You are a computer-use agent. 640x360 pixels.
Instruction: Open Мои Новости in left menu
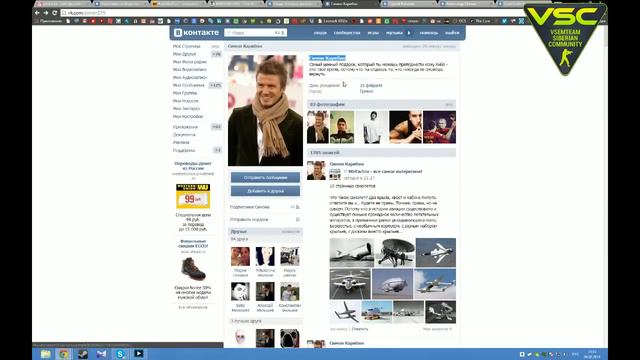click(185, 101)
